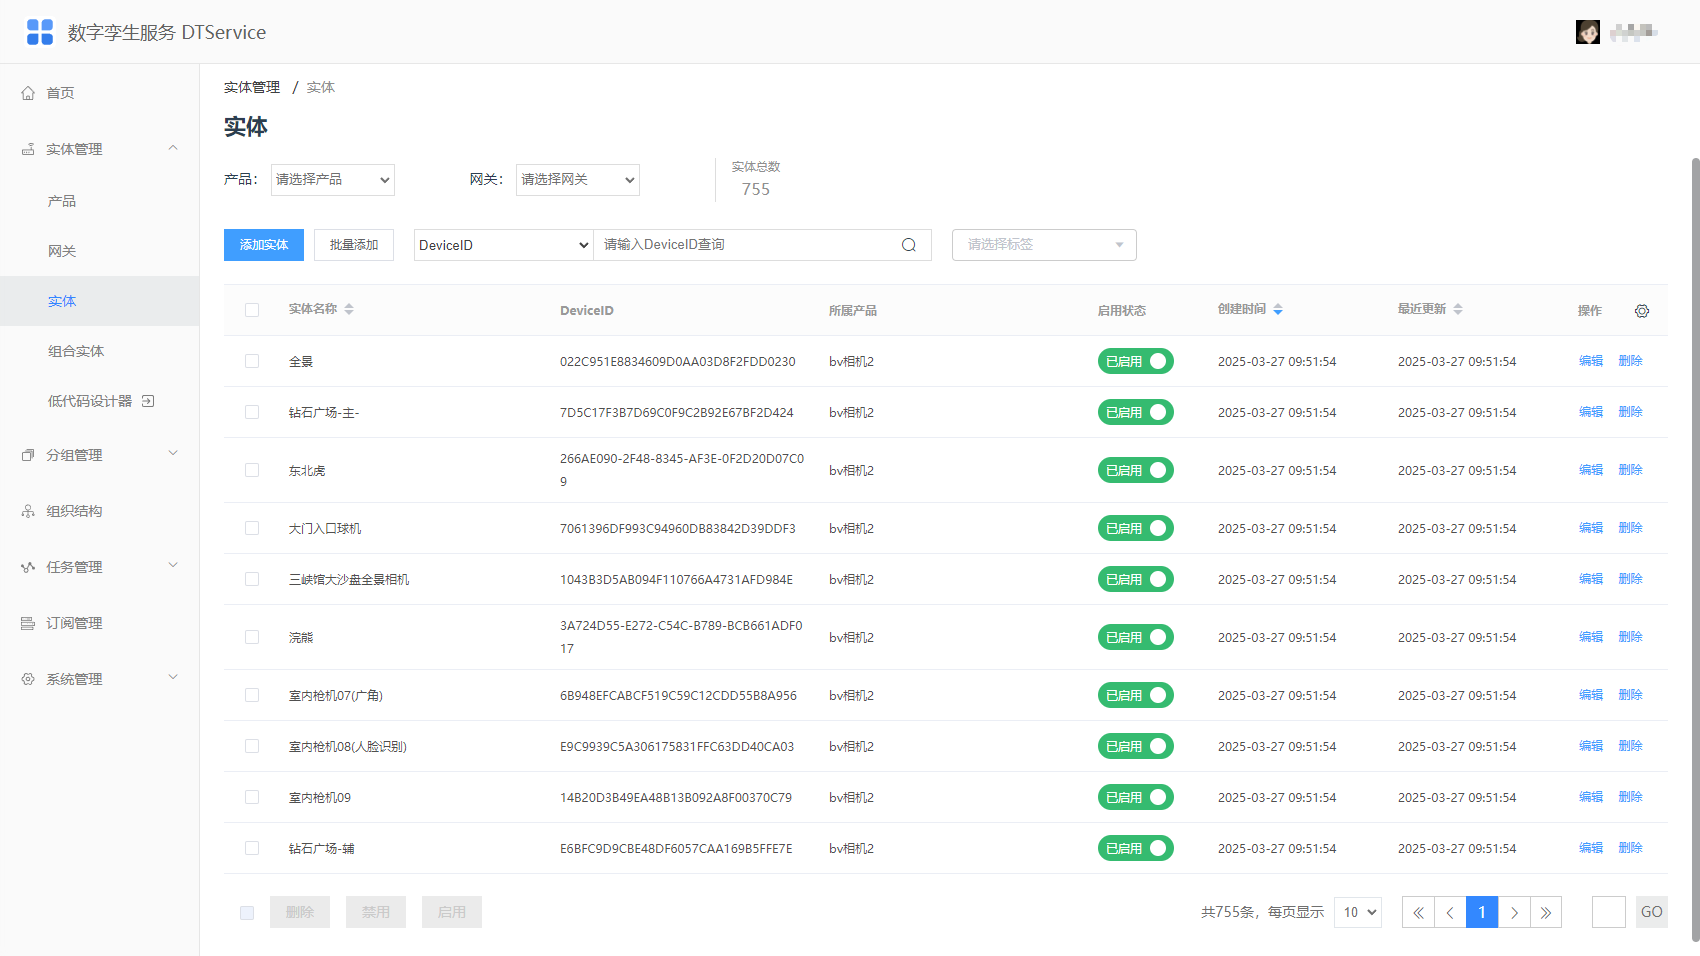1700x956 pixels.
Task: Click the DTService logo icon
Action: 40,32
